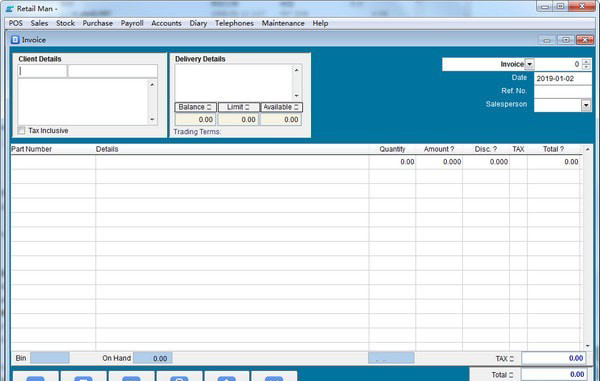Click the Limit button

238,107
